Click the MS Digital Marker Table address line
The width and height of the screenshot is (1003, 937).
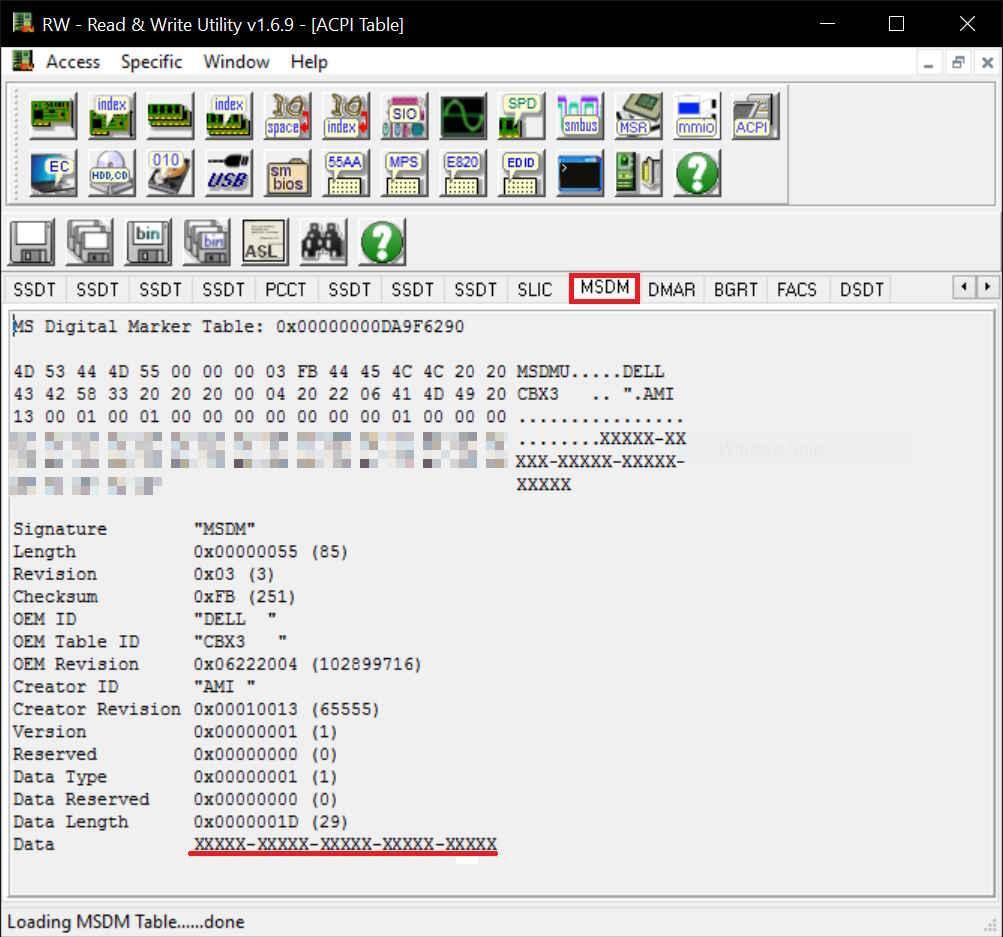click(x=239, y=327)
